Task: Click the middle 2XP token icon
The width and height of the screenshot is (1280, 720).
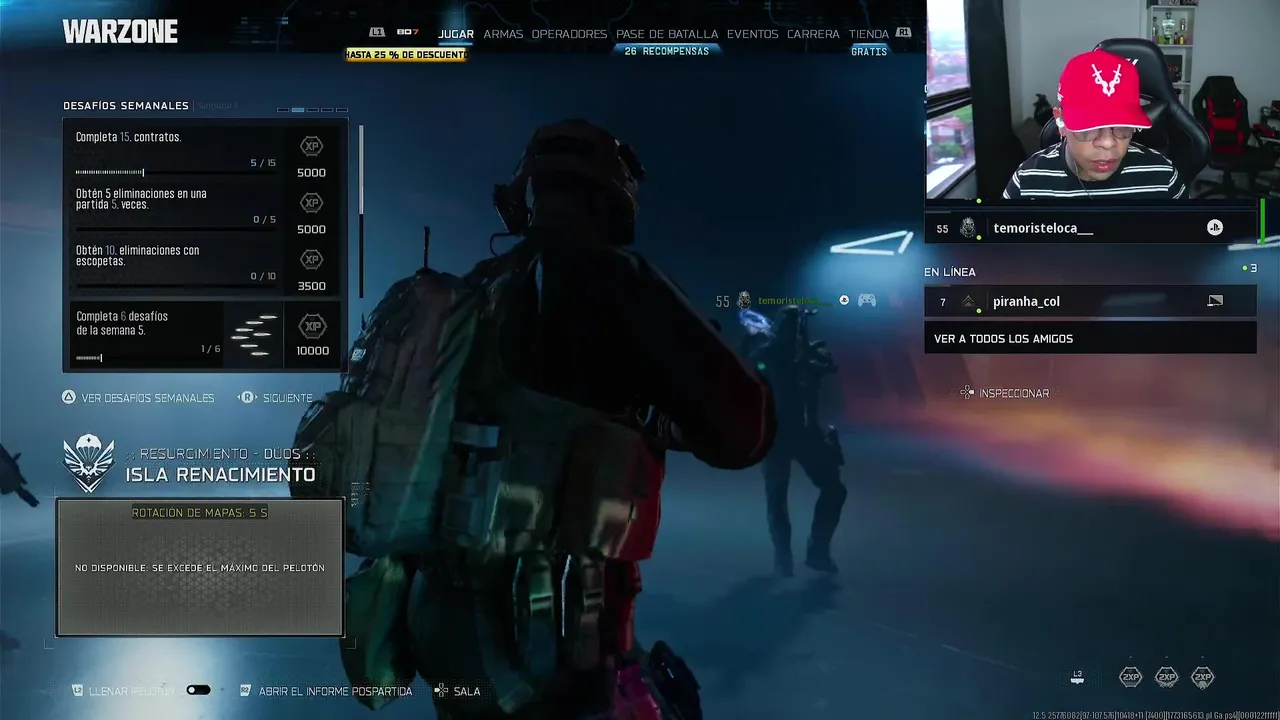Action: (1166, 677)
